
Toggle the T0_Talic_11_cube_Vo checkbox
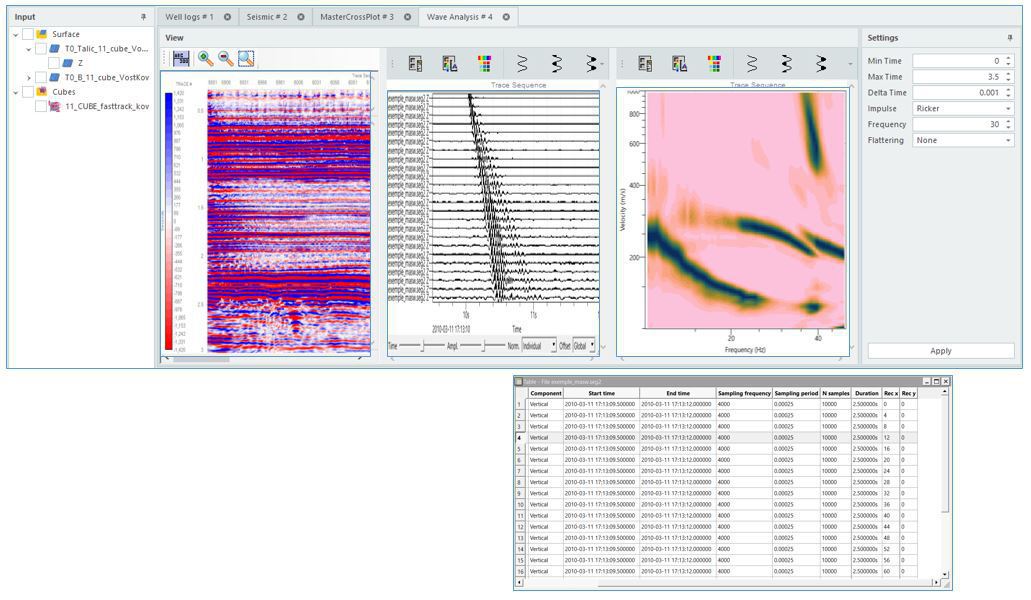(x=41, y=49)
